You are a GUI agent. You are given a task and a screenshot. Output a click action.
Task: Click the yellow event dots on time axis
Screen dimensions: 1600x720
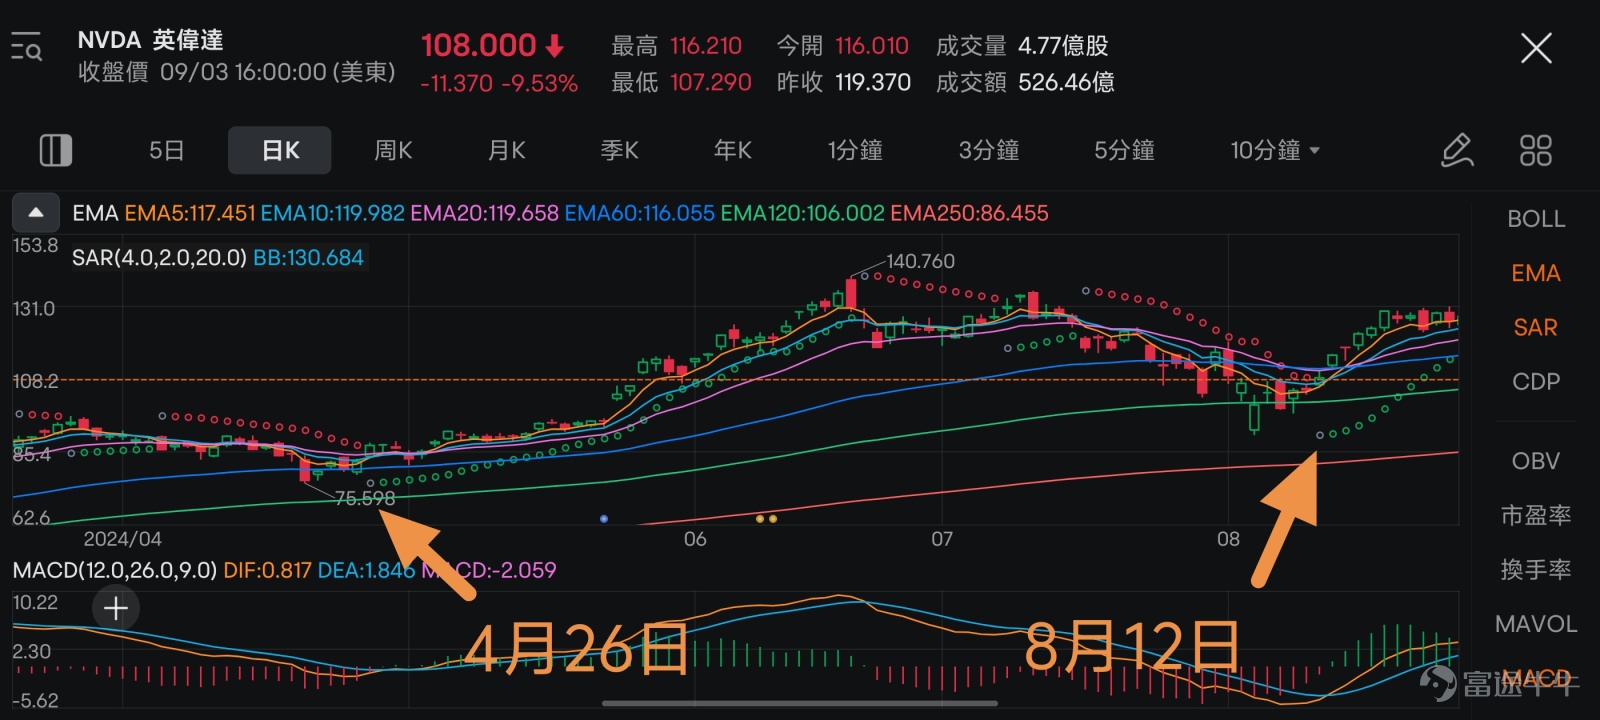pyautogui.click(x=766, y=519)
